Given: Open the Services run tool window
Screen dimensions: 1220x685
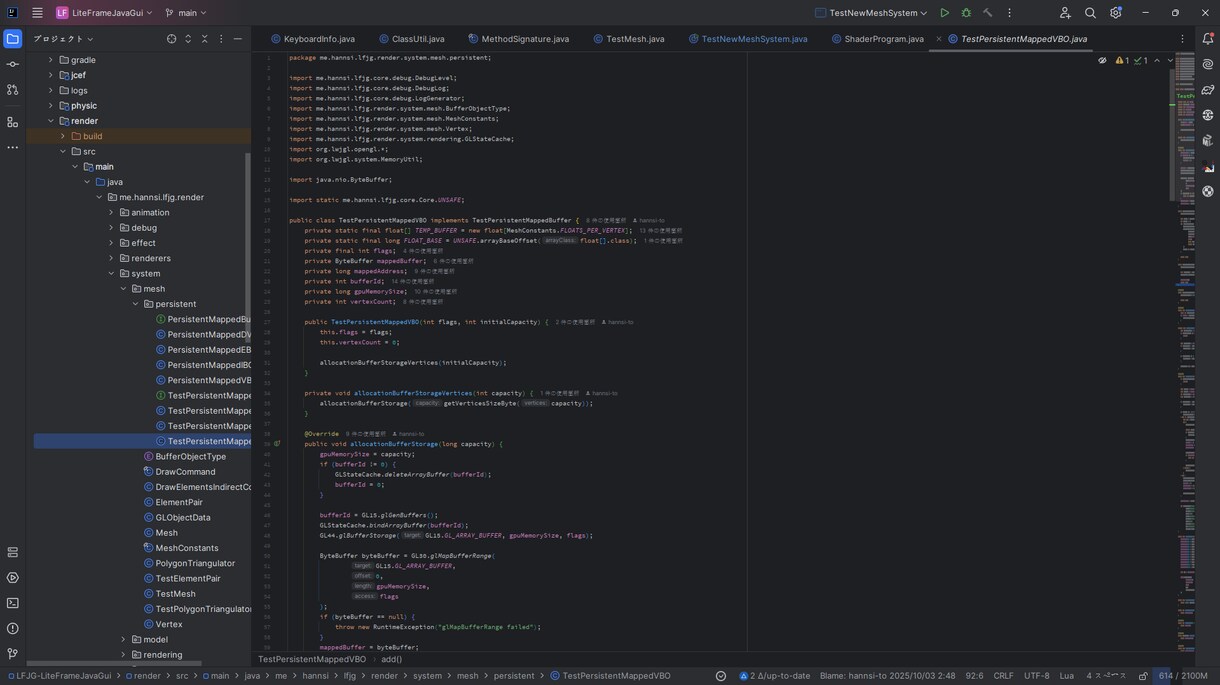Looking at the screenshot, I should pyautogui.click(x=12, y=578).
